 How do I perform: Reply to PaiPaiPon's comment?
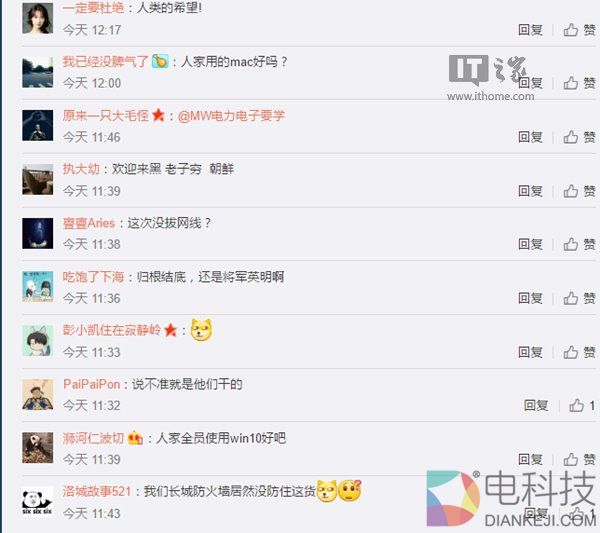tap(536, 405)
